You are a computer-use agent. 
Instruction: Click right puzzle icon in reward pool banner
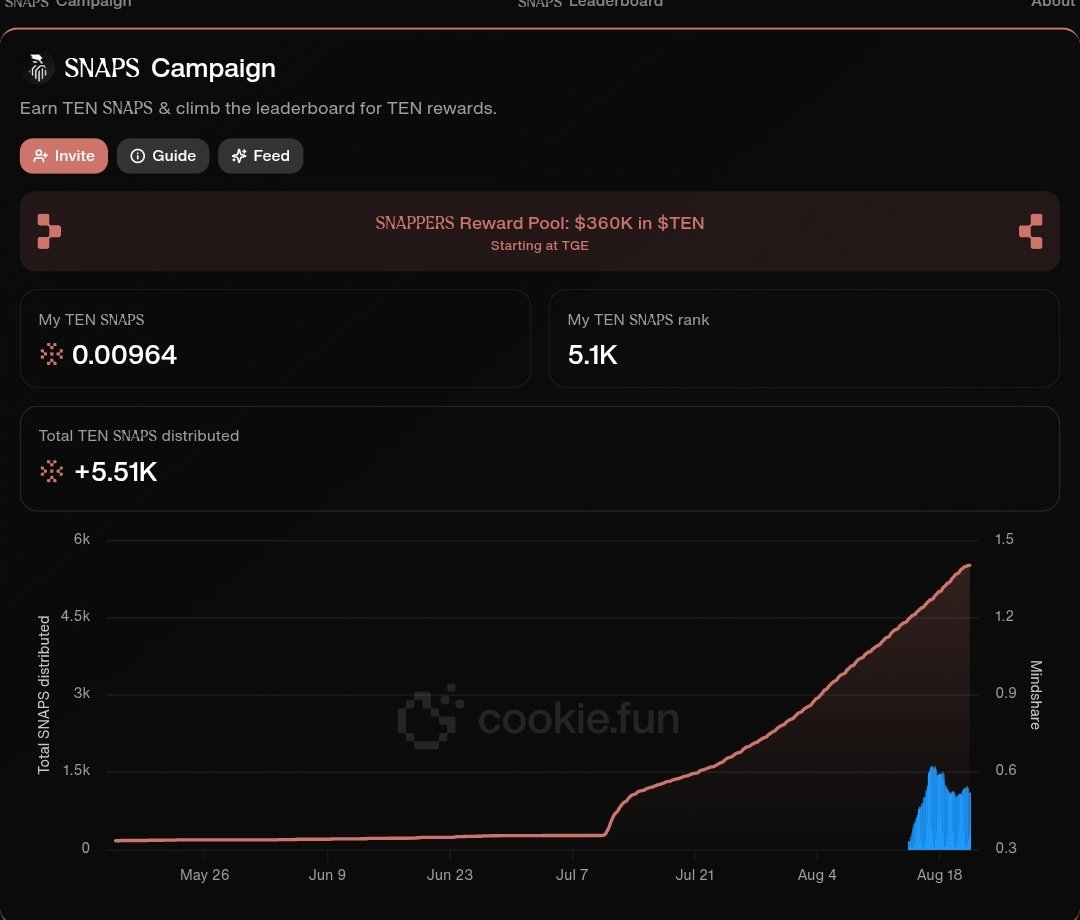[x=1030, y=231]
